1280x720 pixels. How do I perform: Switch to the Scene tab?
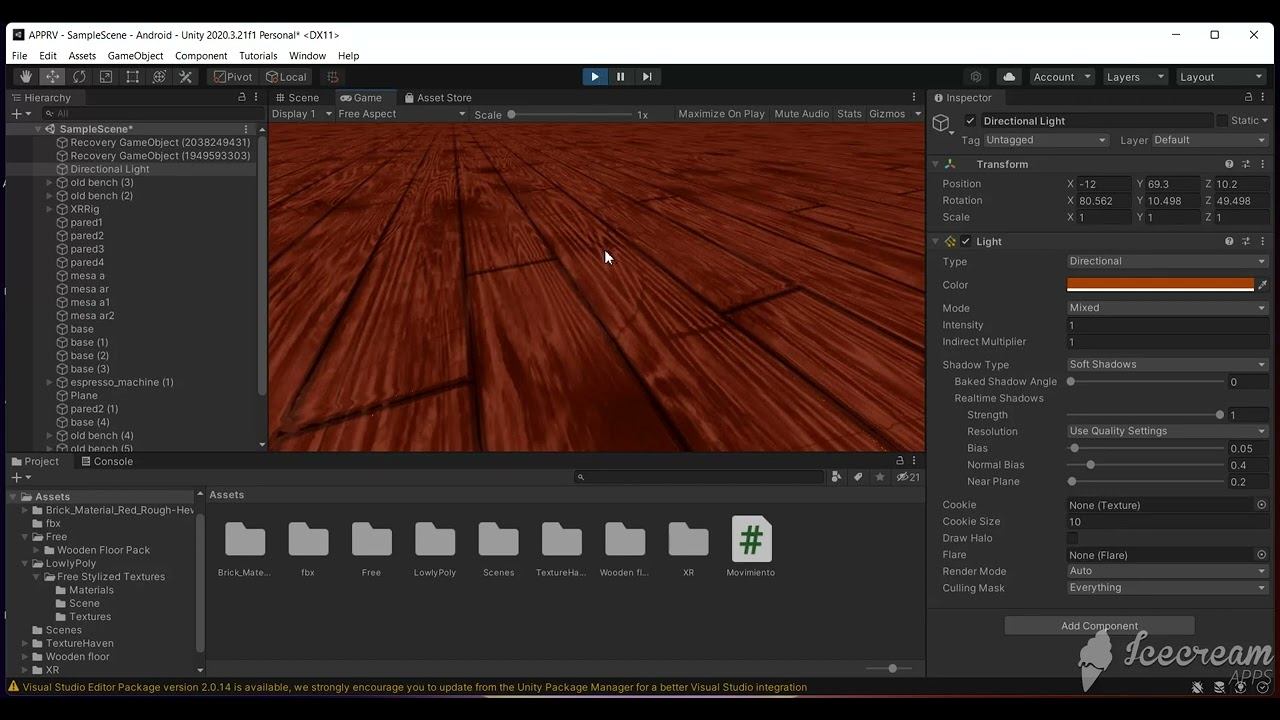click(x=297, y=97)
